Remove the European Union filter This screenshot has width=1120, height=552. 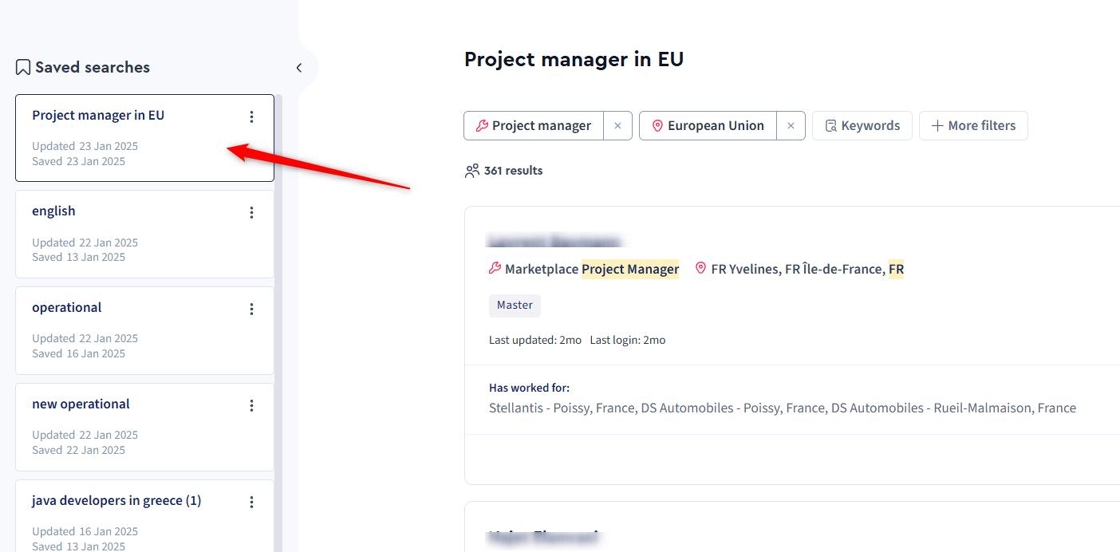tap(790, 126)
